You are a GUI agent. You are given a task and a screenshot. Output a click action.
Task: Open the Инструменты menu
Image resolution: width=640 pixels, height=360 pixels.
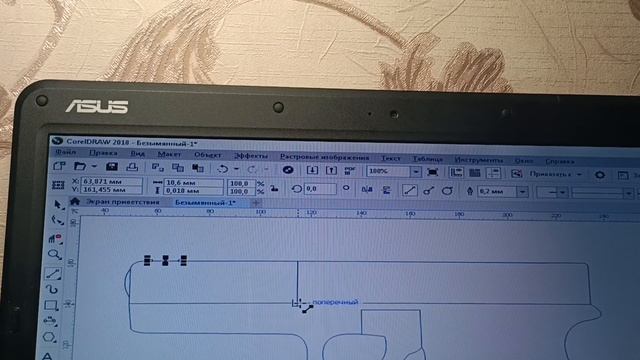tap(479, 160)
